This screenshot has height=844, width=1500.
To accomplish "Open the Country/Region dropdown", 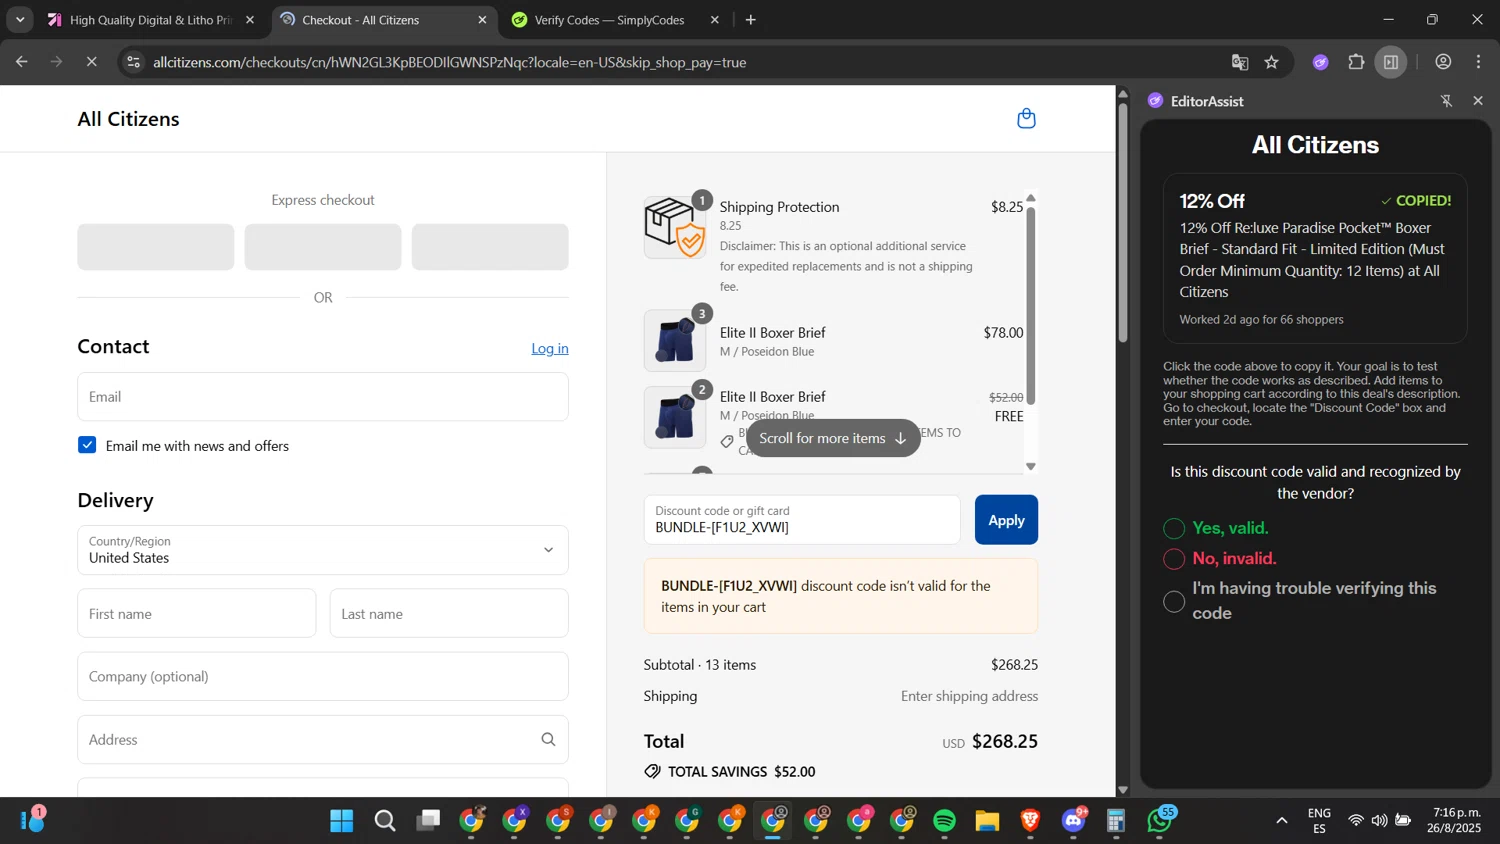I will [x=323, y=550].
